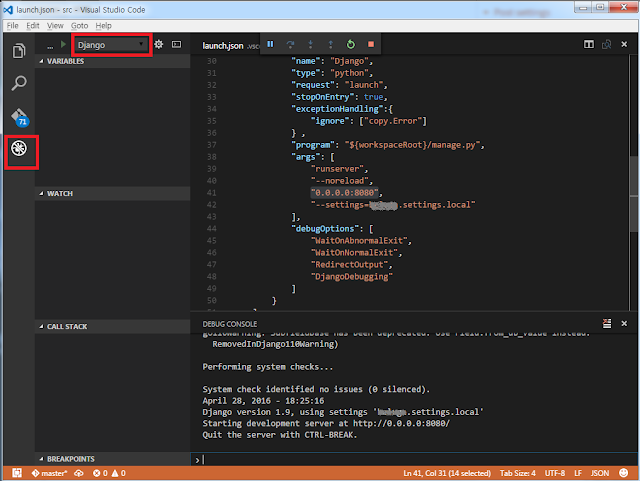Screen dimensions: 640x481
Task: Open launch.json with the gear icon
Action: (159, 44)
